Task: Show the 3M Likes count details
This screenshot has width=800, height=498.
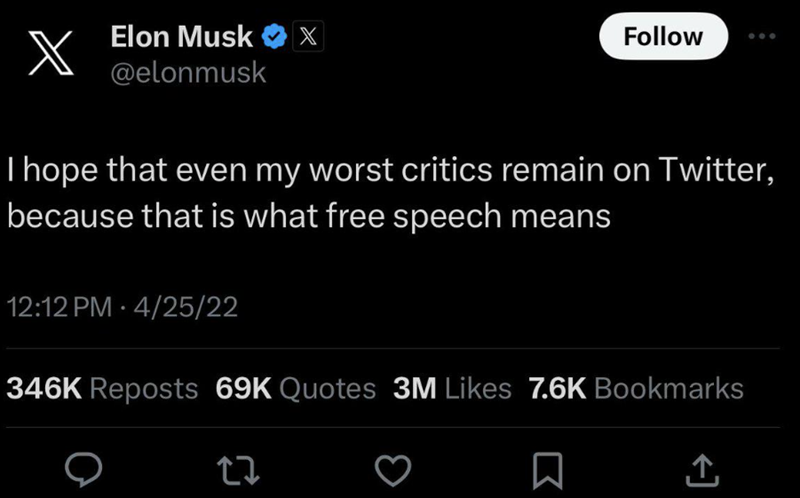Action: pos(453,388)
